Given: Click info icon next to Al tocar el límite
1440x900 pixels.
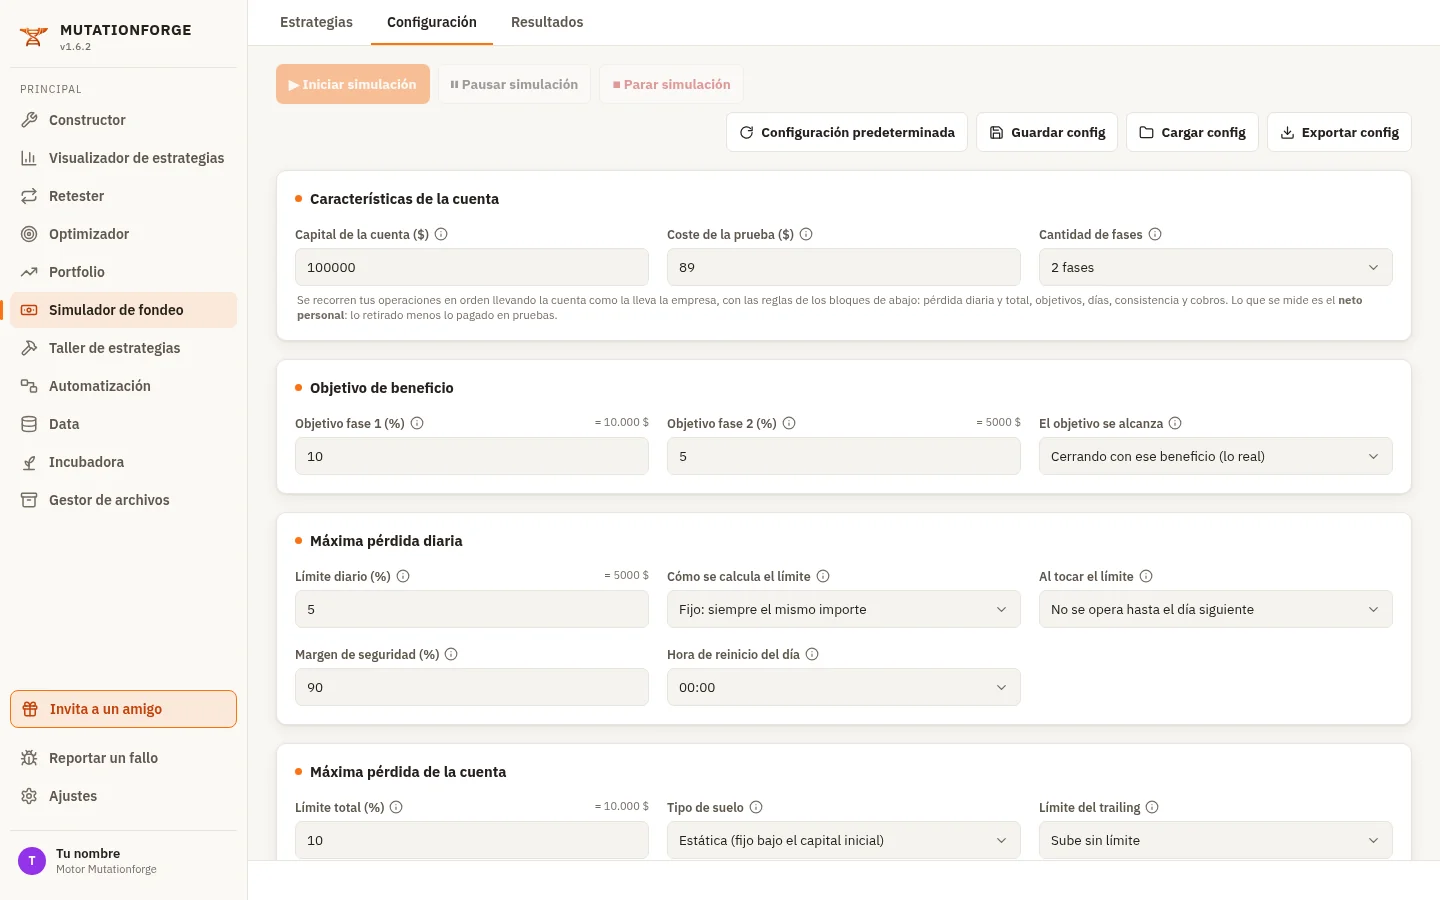Looking at the screenshot, I should pos(1146,576).
